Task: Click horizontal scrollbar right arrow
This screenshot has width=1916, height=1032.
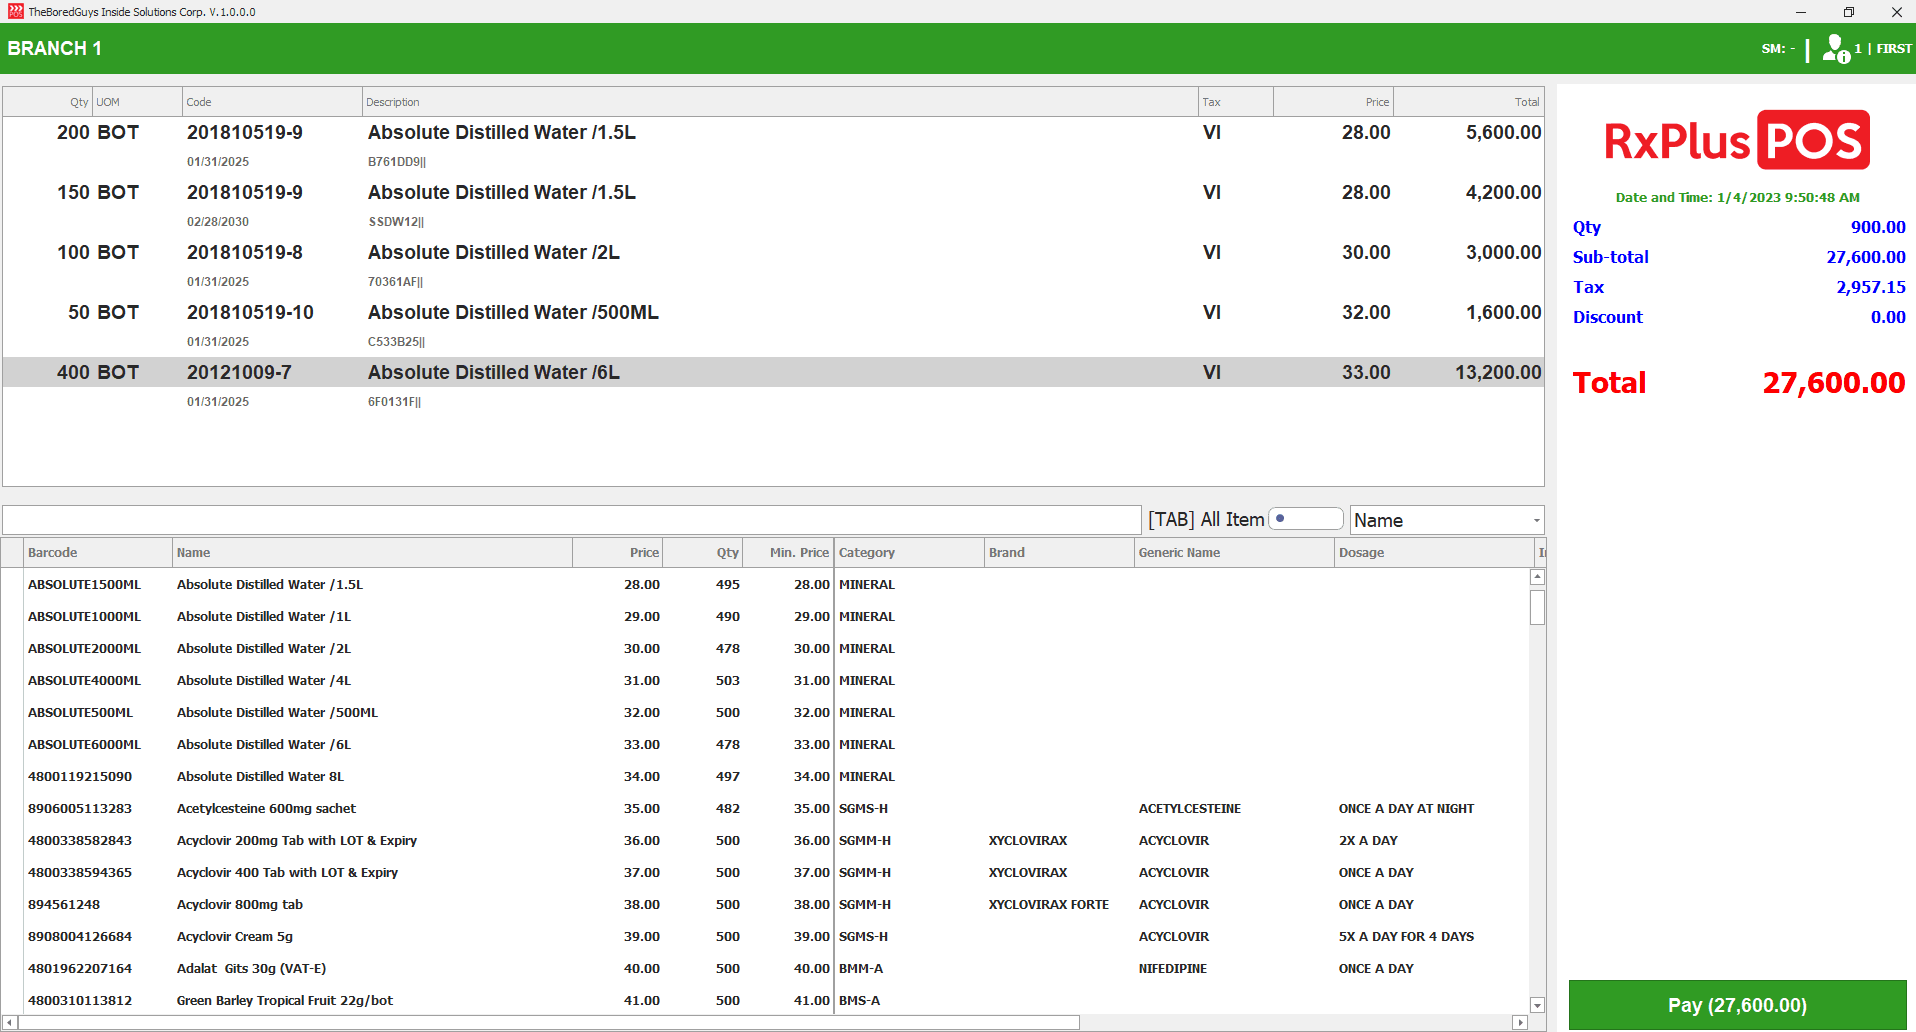Action: (x=1520, y=1022)
